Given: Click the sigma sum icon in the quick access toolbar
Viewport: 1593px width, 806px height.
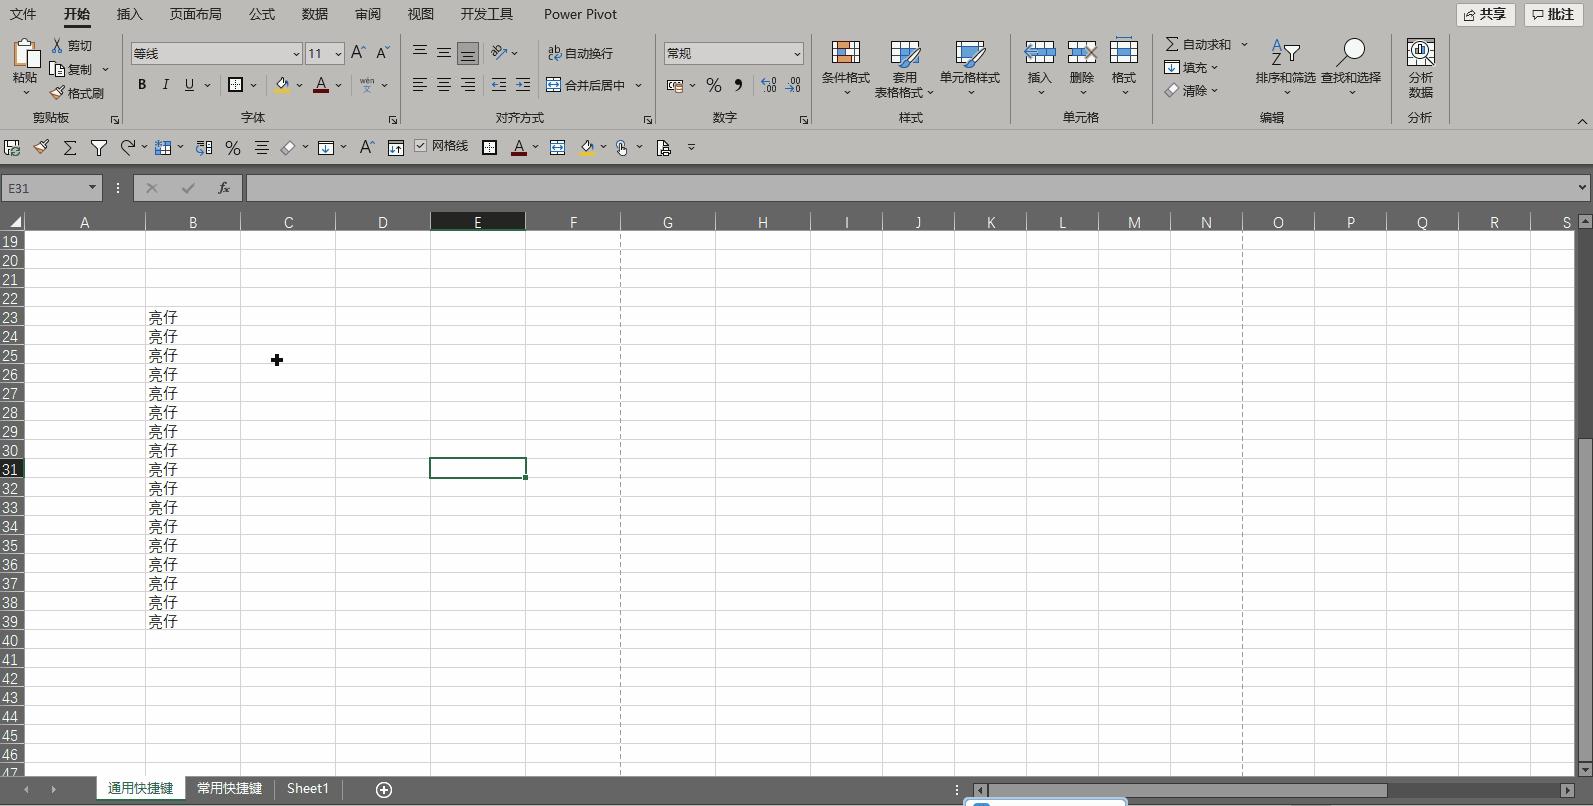Looking at the screenshot, I should (x=70, y=148).
